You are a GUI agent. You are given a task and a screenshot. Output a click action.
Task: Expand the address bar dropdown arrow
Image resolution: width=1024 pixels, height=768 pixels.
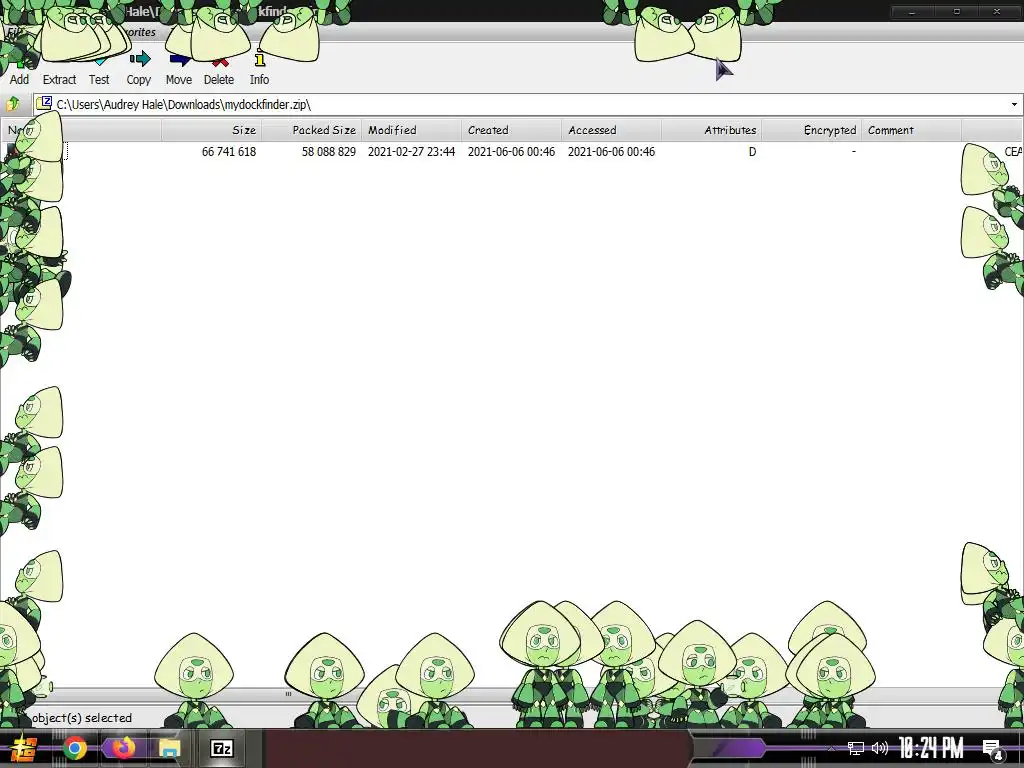pyautogui.click(x=1014, y=104)
